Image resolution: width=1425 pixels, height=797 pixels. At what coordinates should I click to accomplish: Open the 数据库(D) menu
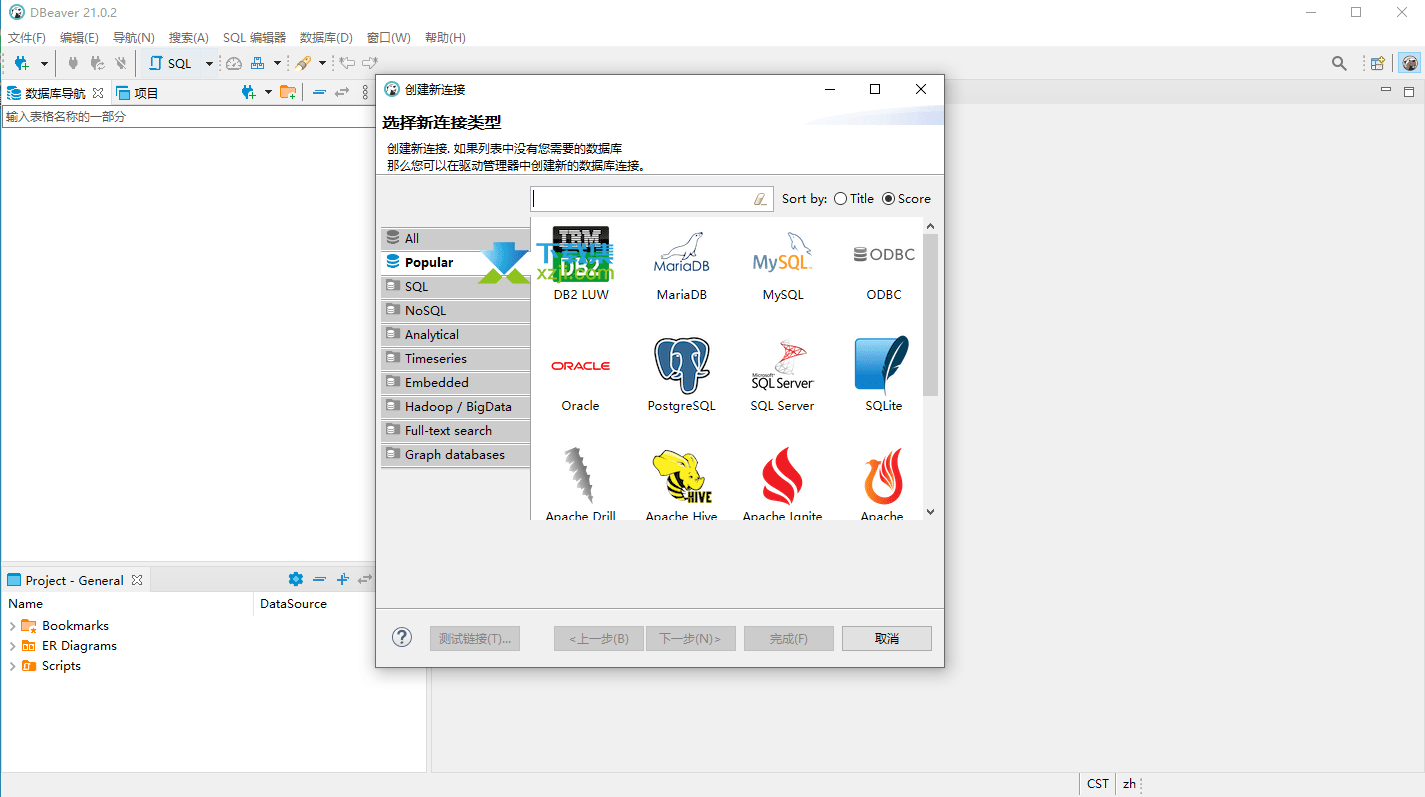(x=326, y=37)
